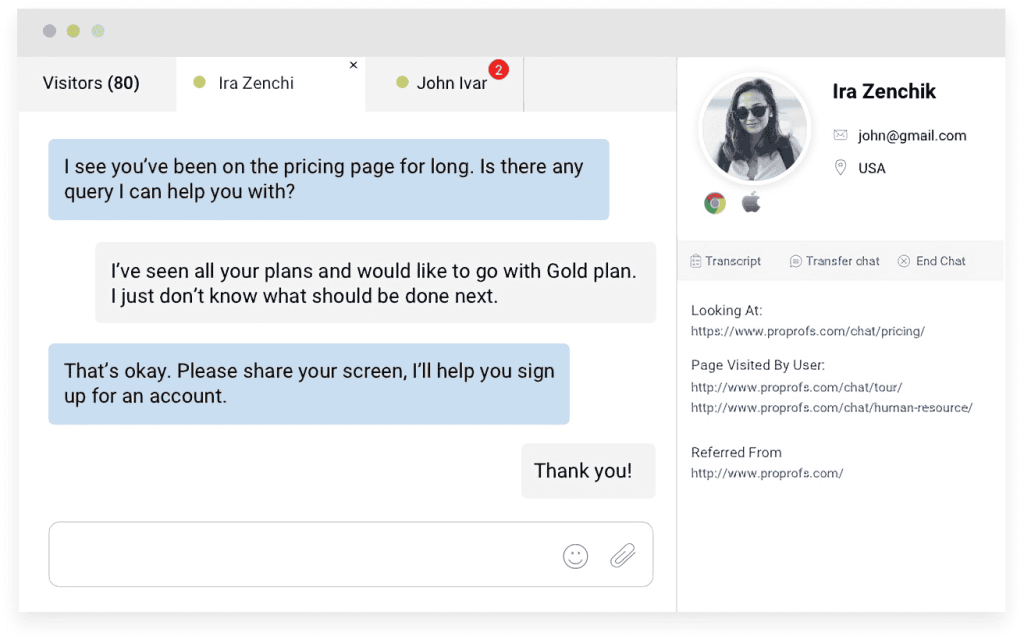Click the Chrome browser icon under the avatar
Screen dimensions: 1024x640
(714, 202)
